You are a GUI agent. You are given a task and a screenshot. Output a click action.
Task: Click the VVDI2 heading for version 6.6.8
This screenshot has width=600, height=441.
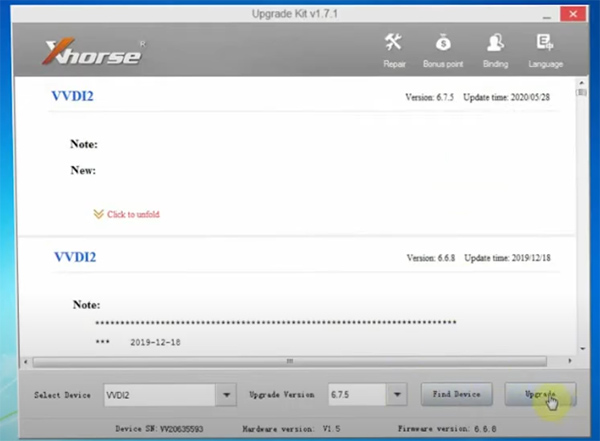click(75, 257)
